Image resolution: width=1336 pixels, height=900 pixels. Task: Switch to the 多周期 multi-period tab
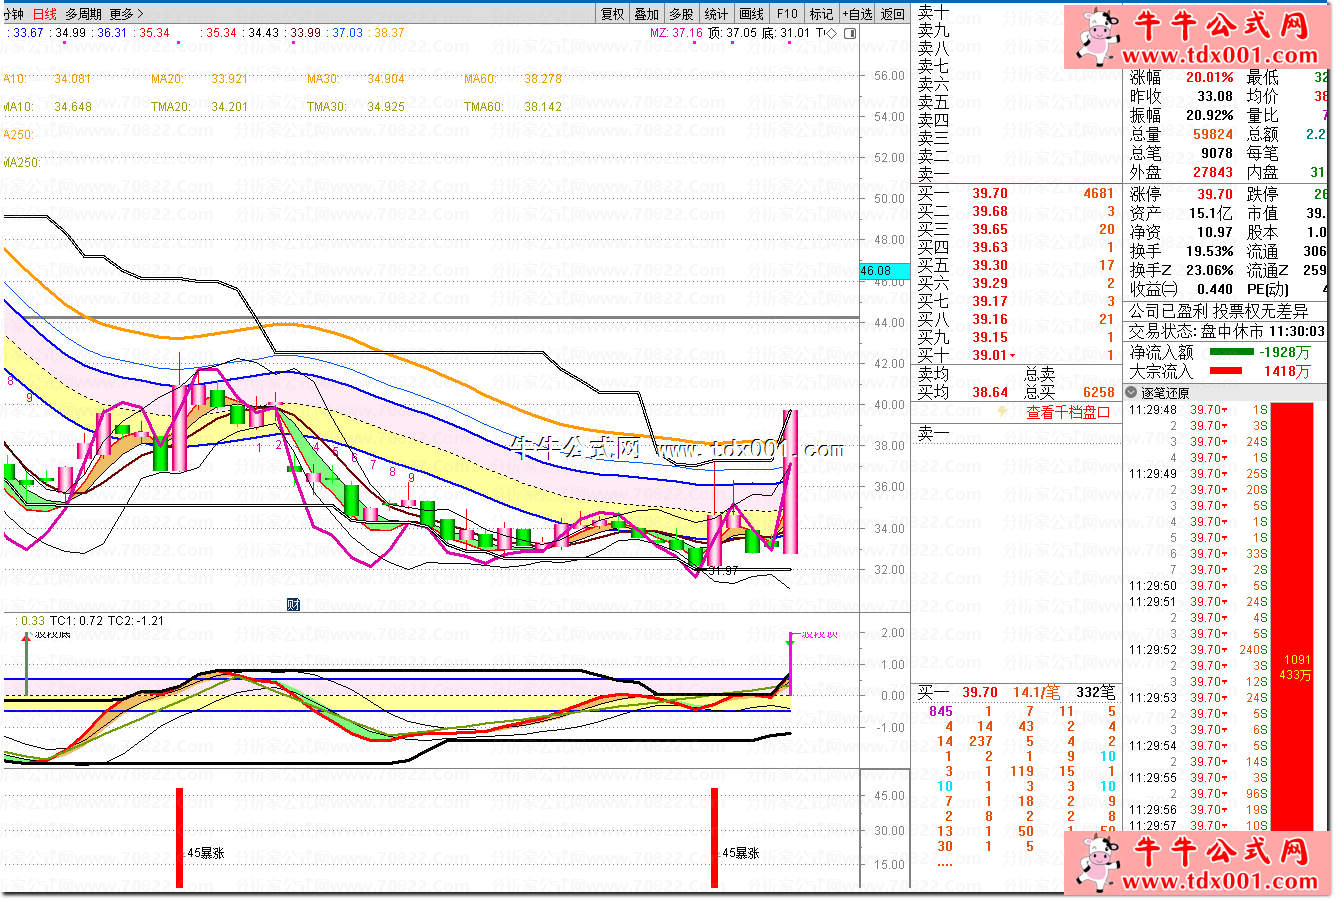tap(84, 14)
